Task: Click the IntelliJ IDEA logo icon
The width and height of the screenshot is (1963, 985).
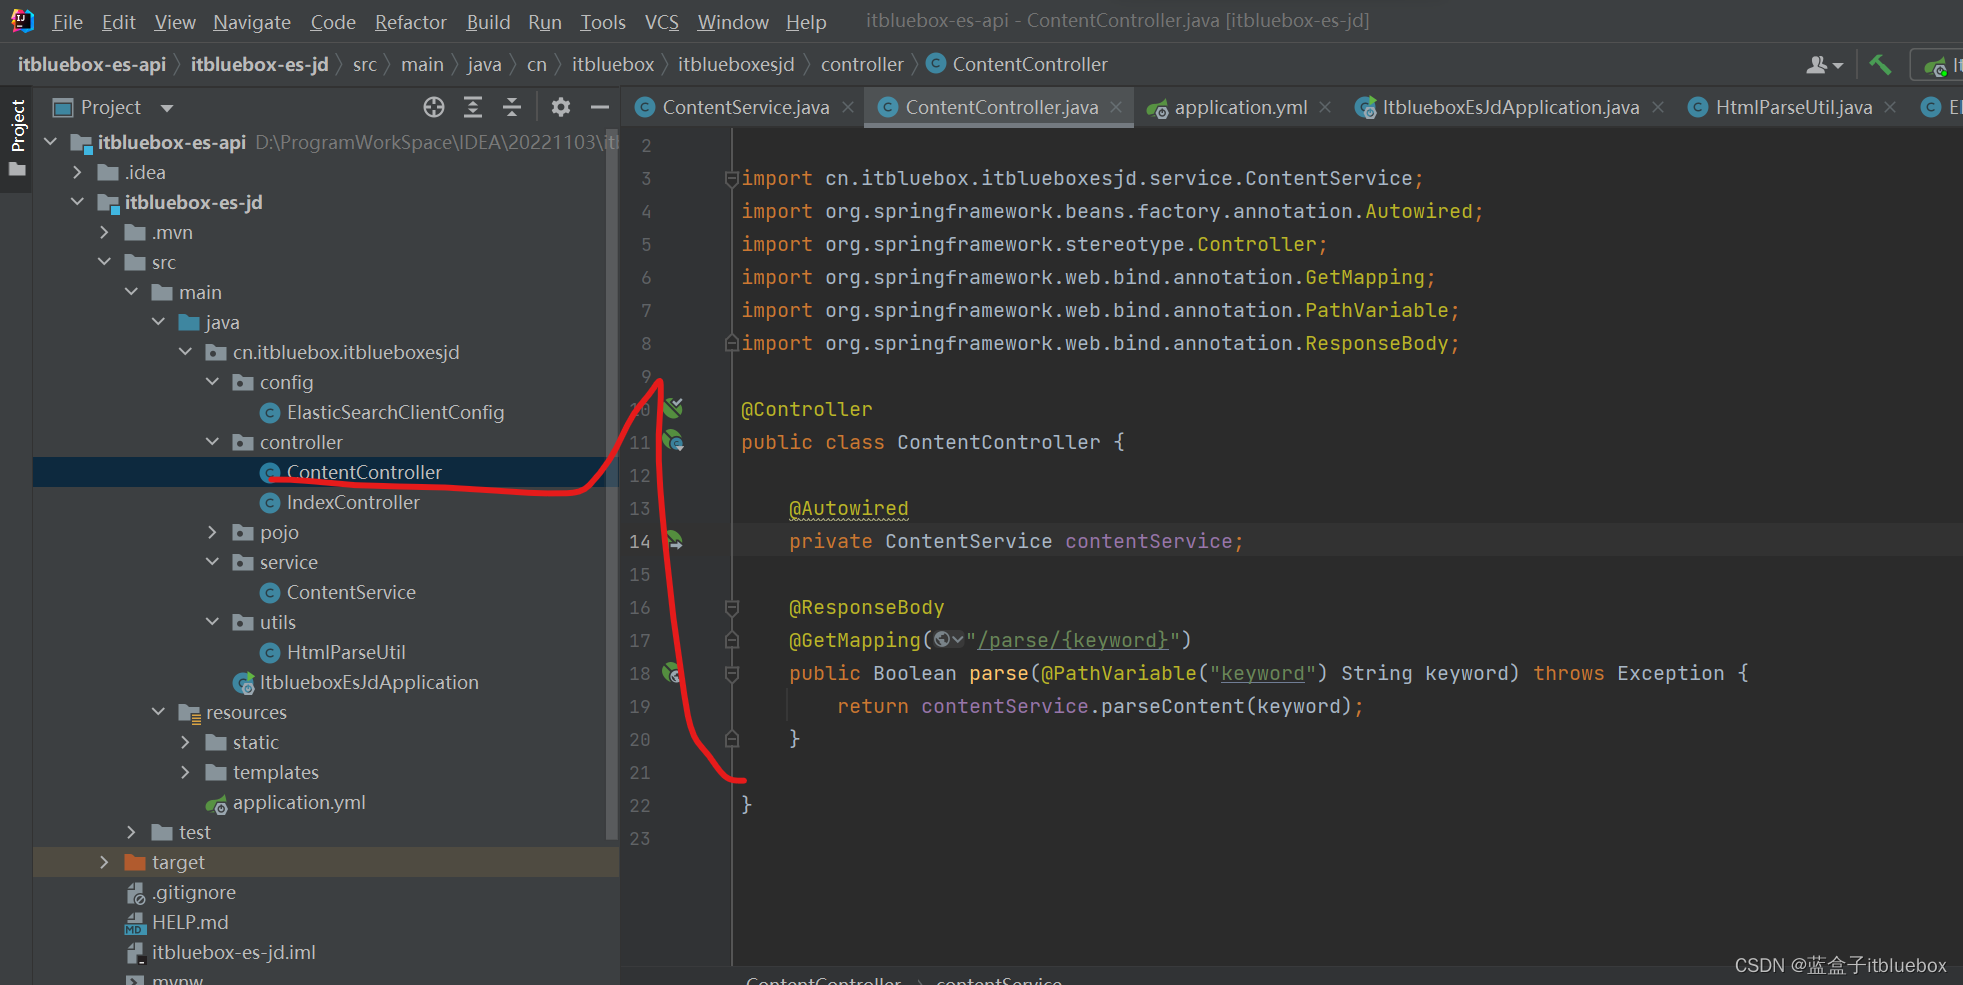Action: (x=22, y=20)
